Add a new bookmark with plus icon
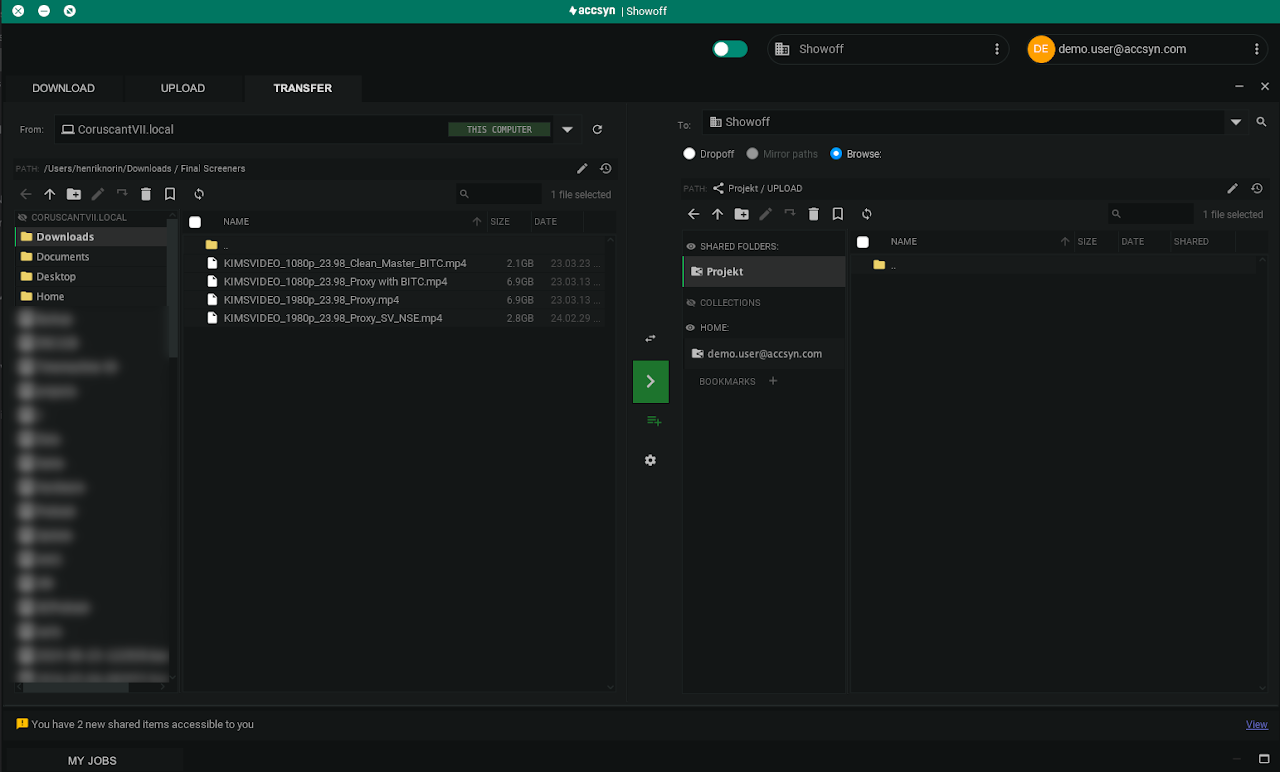The image size is (1280, 772). pyautogui.click(x=773, y=381)
